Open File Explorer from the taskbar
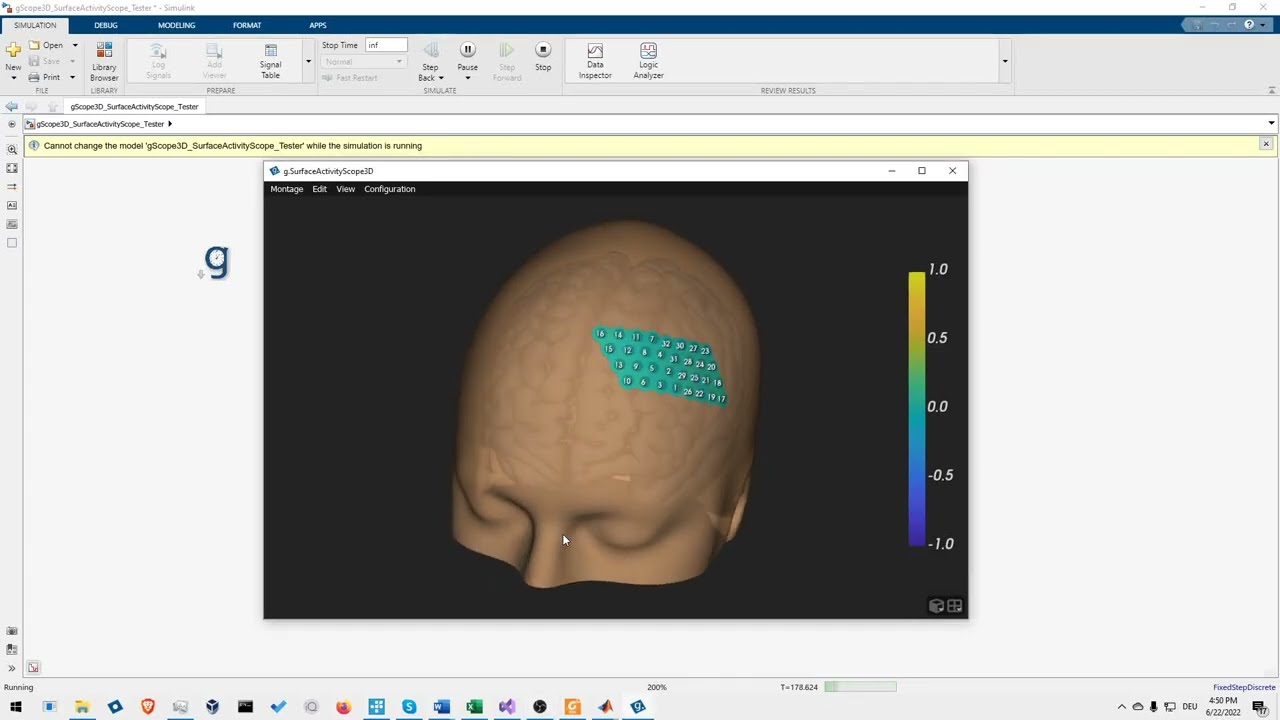This screenshot has height=720, width=1280. (82, 707)
